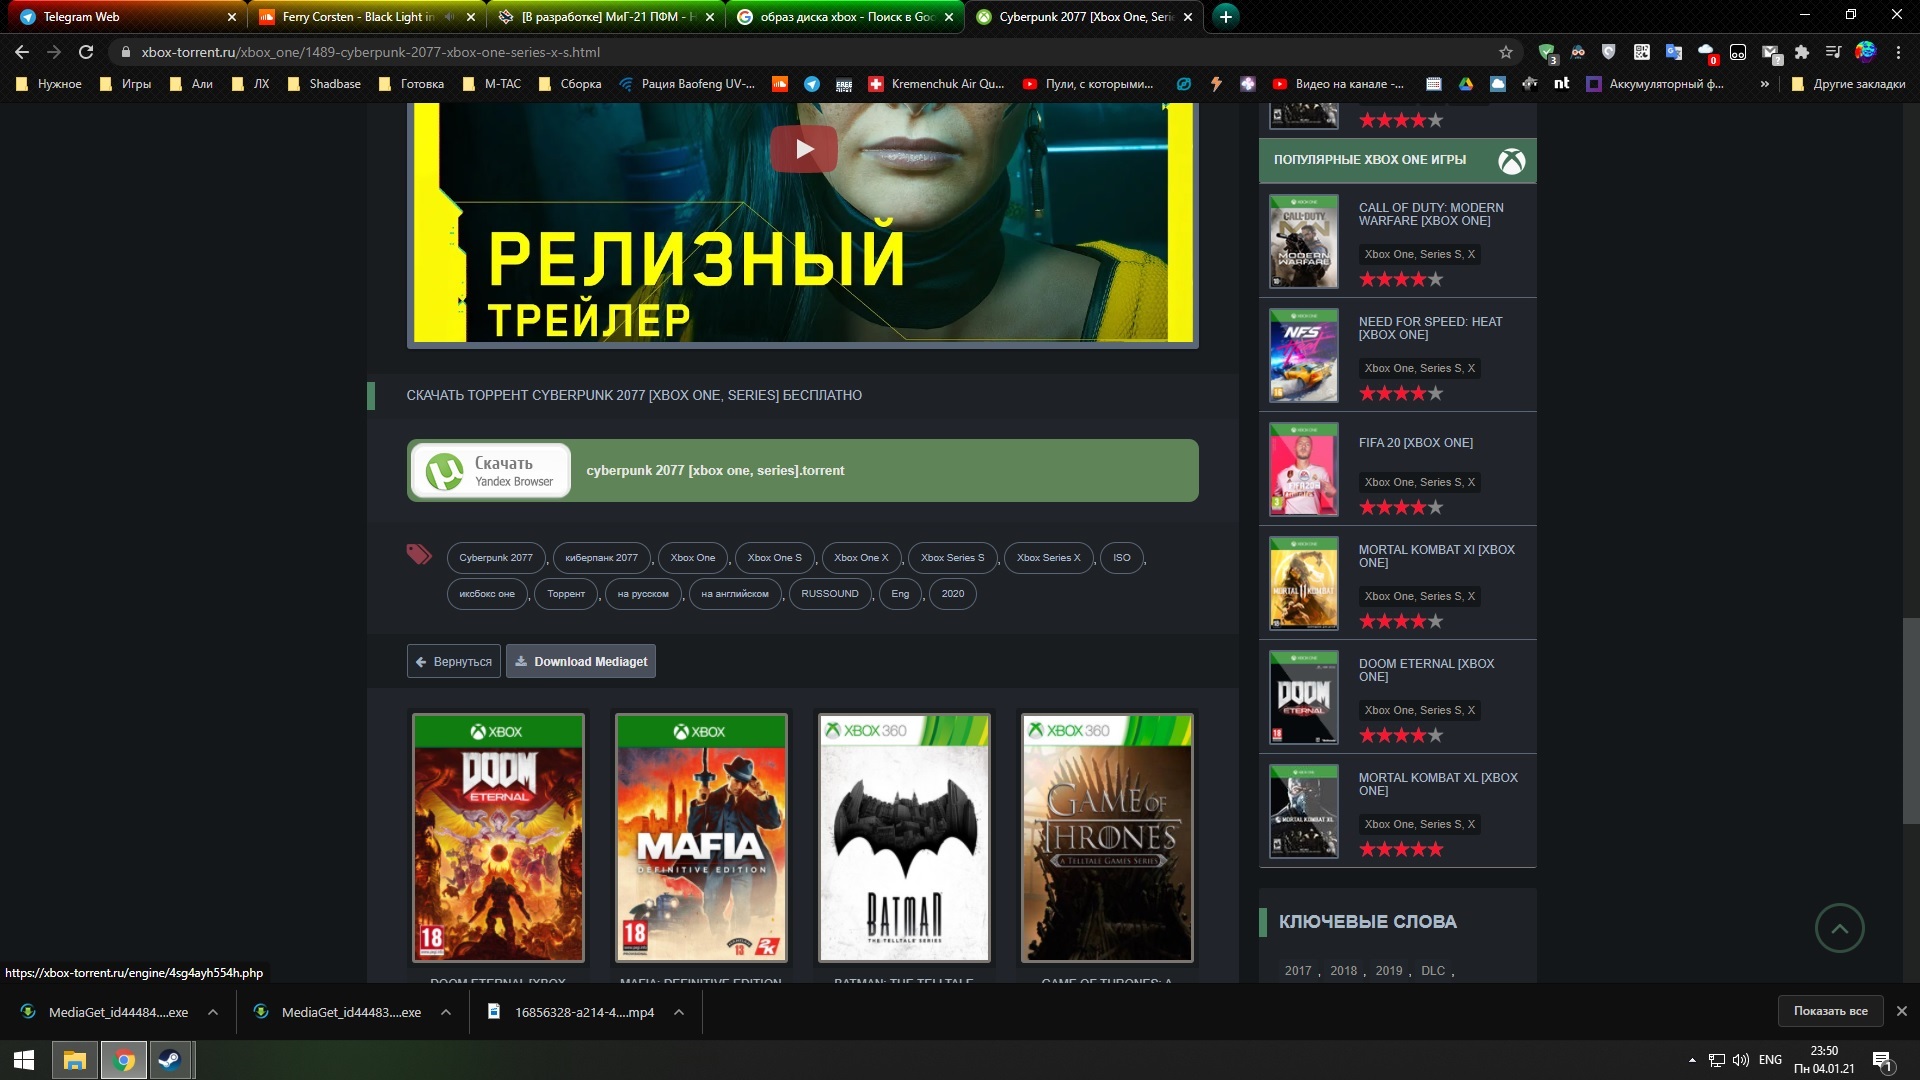Open the Рация Baofeng UV bookmark
1920x1080 pixels.
coord(687,84)
